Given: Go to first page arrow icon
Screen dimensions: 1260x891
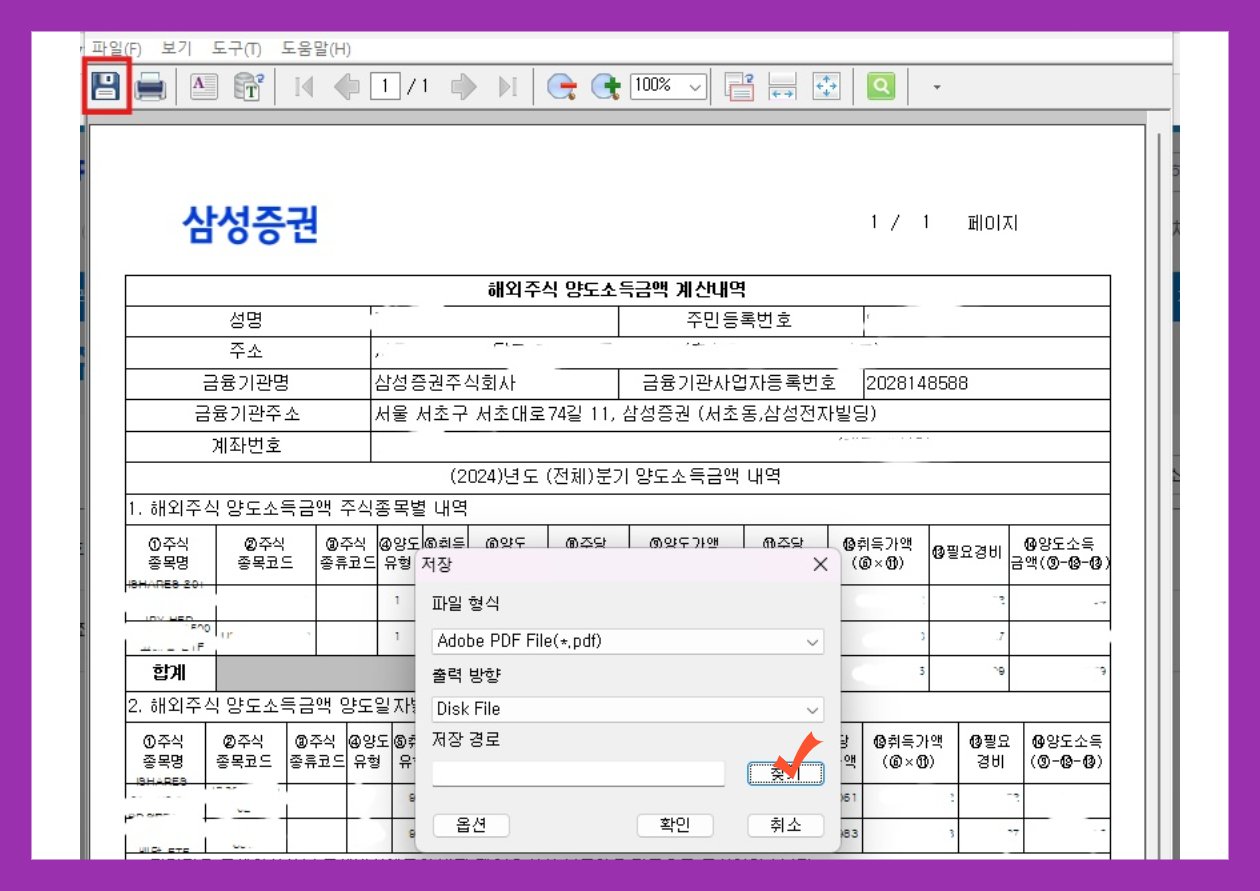Looking at the screenshot, I should click(305, 87).
